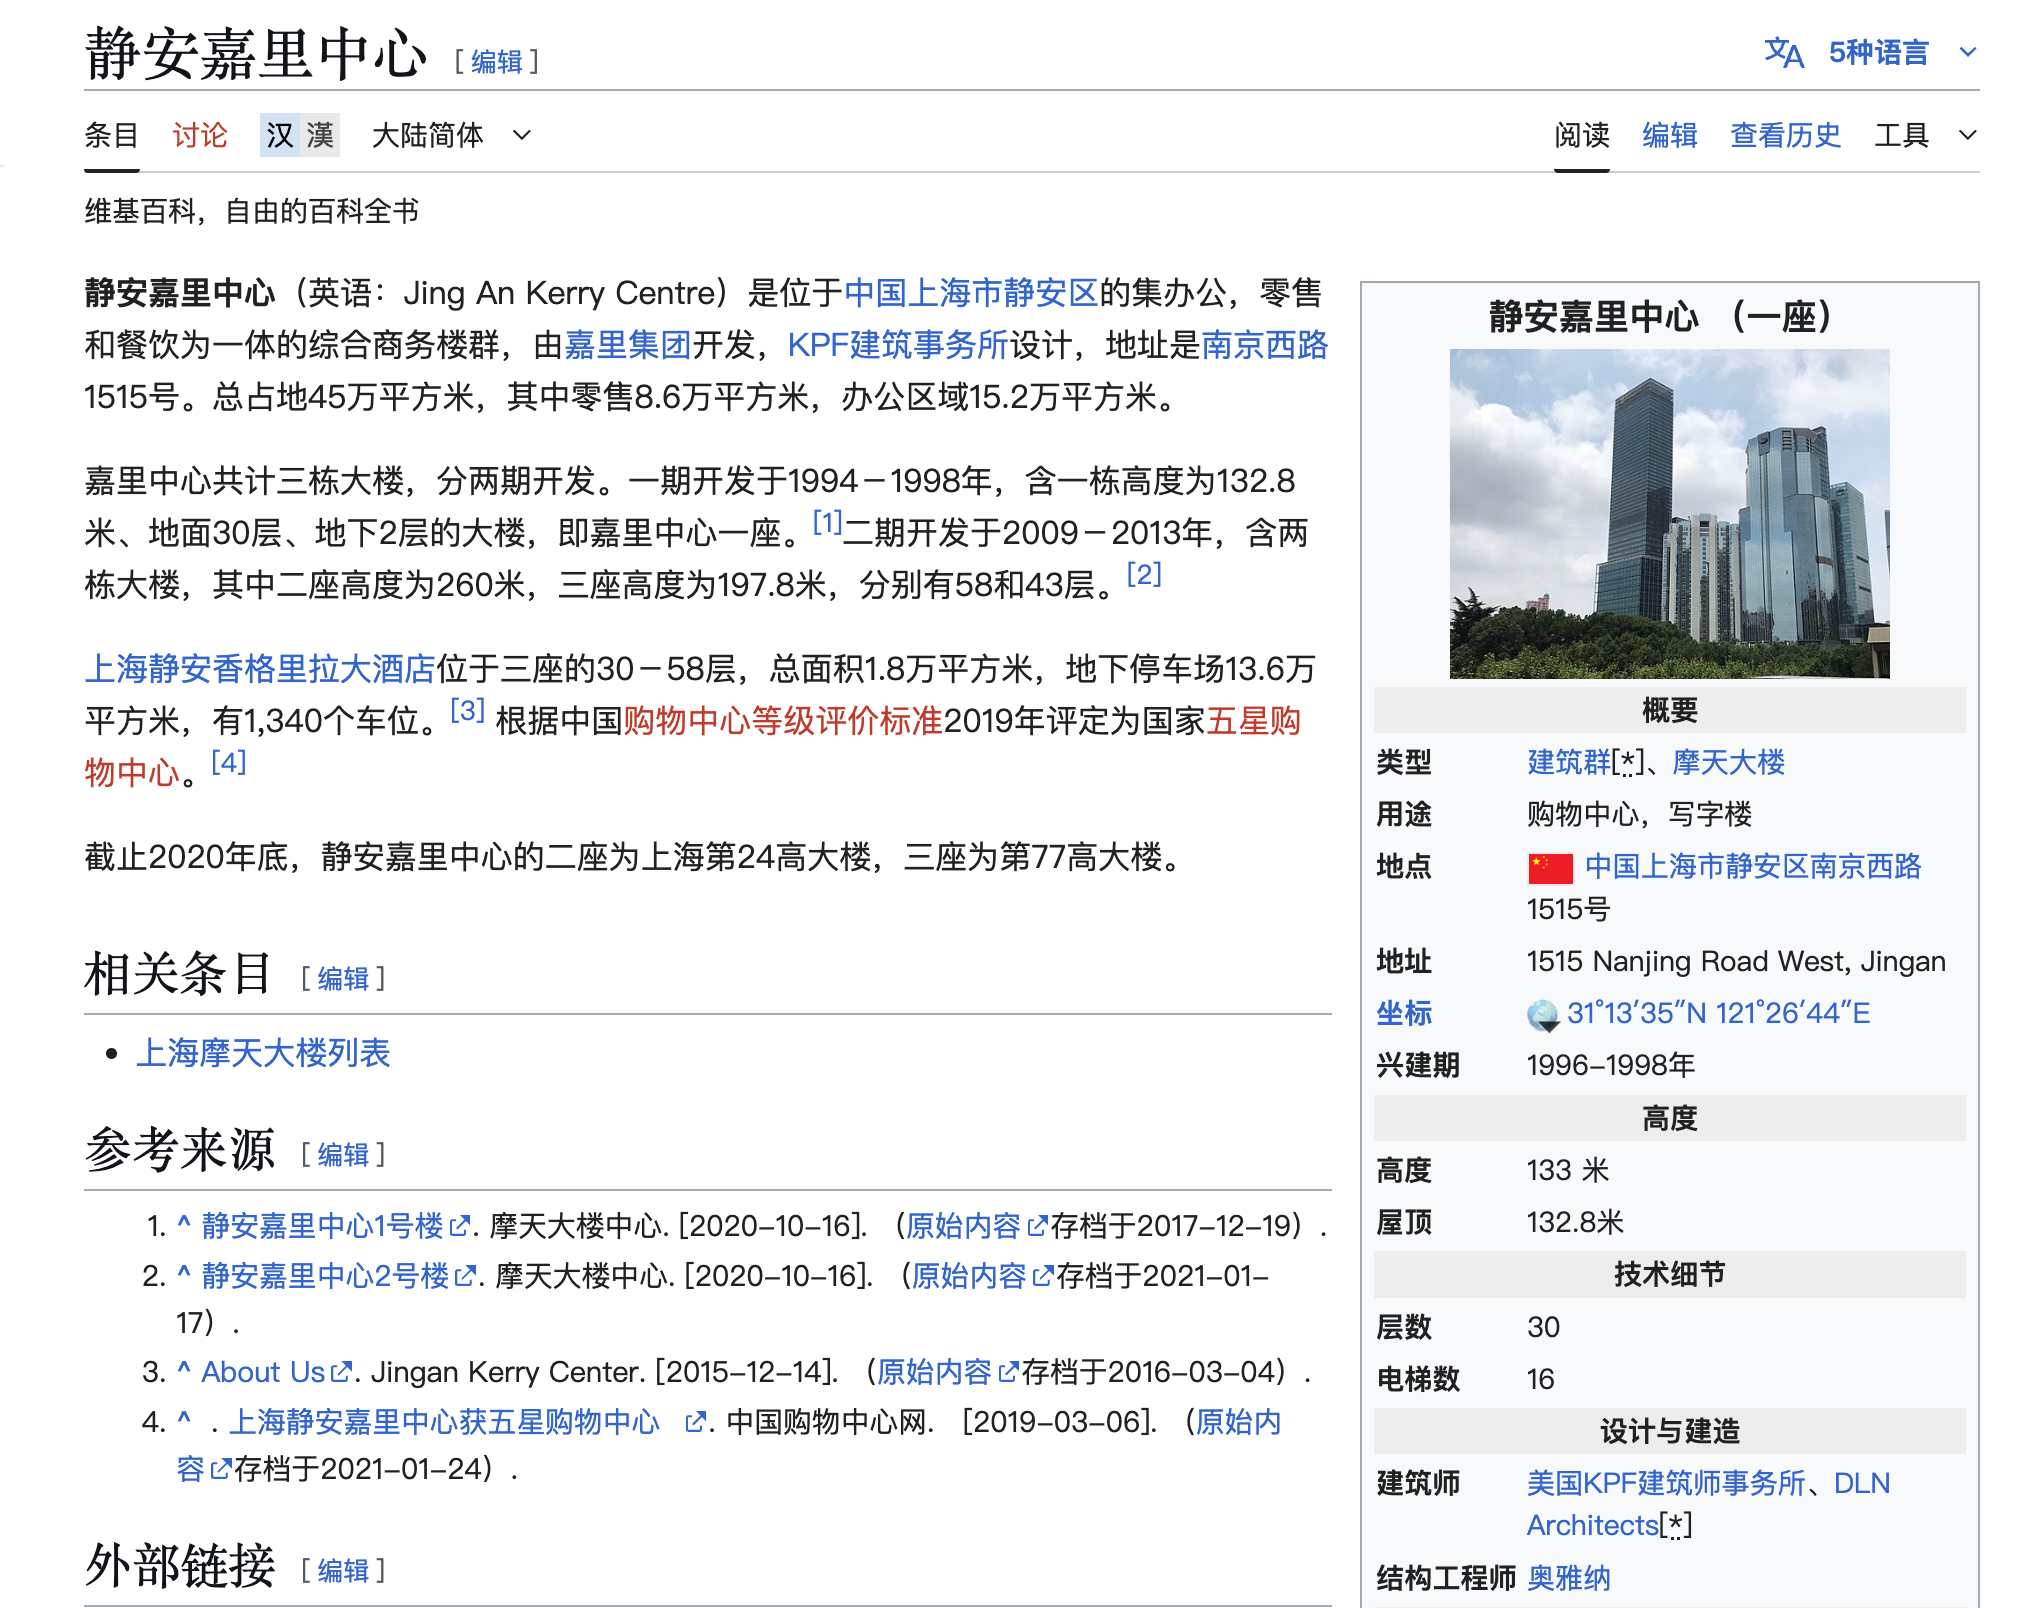This screenshot has height=1608, width=2024.
Task: Select the 漢 traditional variant toggle
Action: 320,135
